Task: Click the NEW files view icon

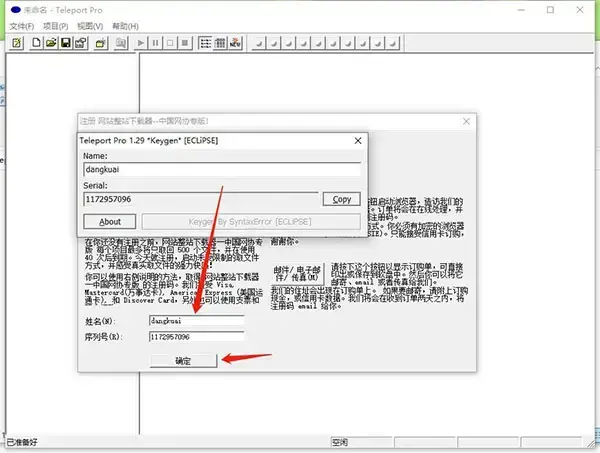Action: [235, 43]
